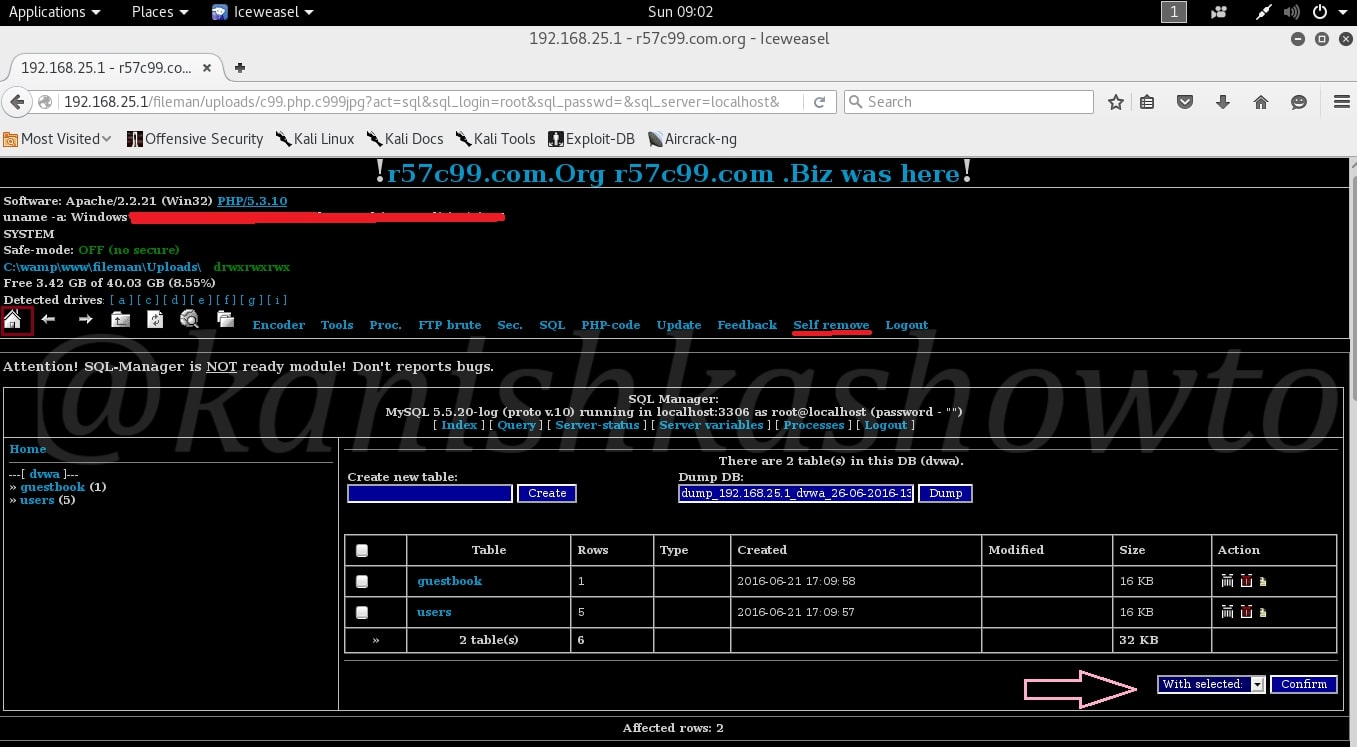Insert a row into users via its page icon
Screen dimensions: 1357x747
[x=1263, y=612]
